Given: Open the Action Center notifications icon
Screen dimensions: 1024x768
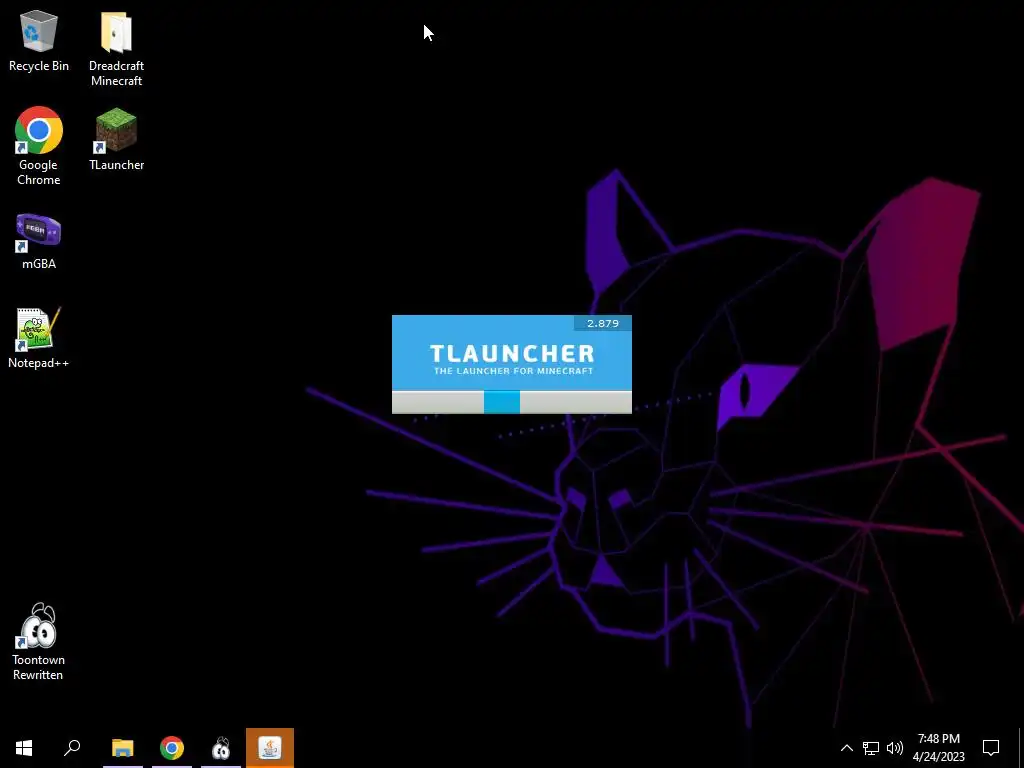Looking at the screenshot, I should click(991, 748).
